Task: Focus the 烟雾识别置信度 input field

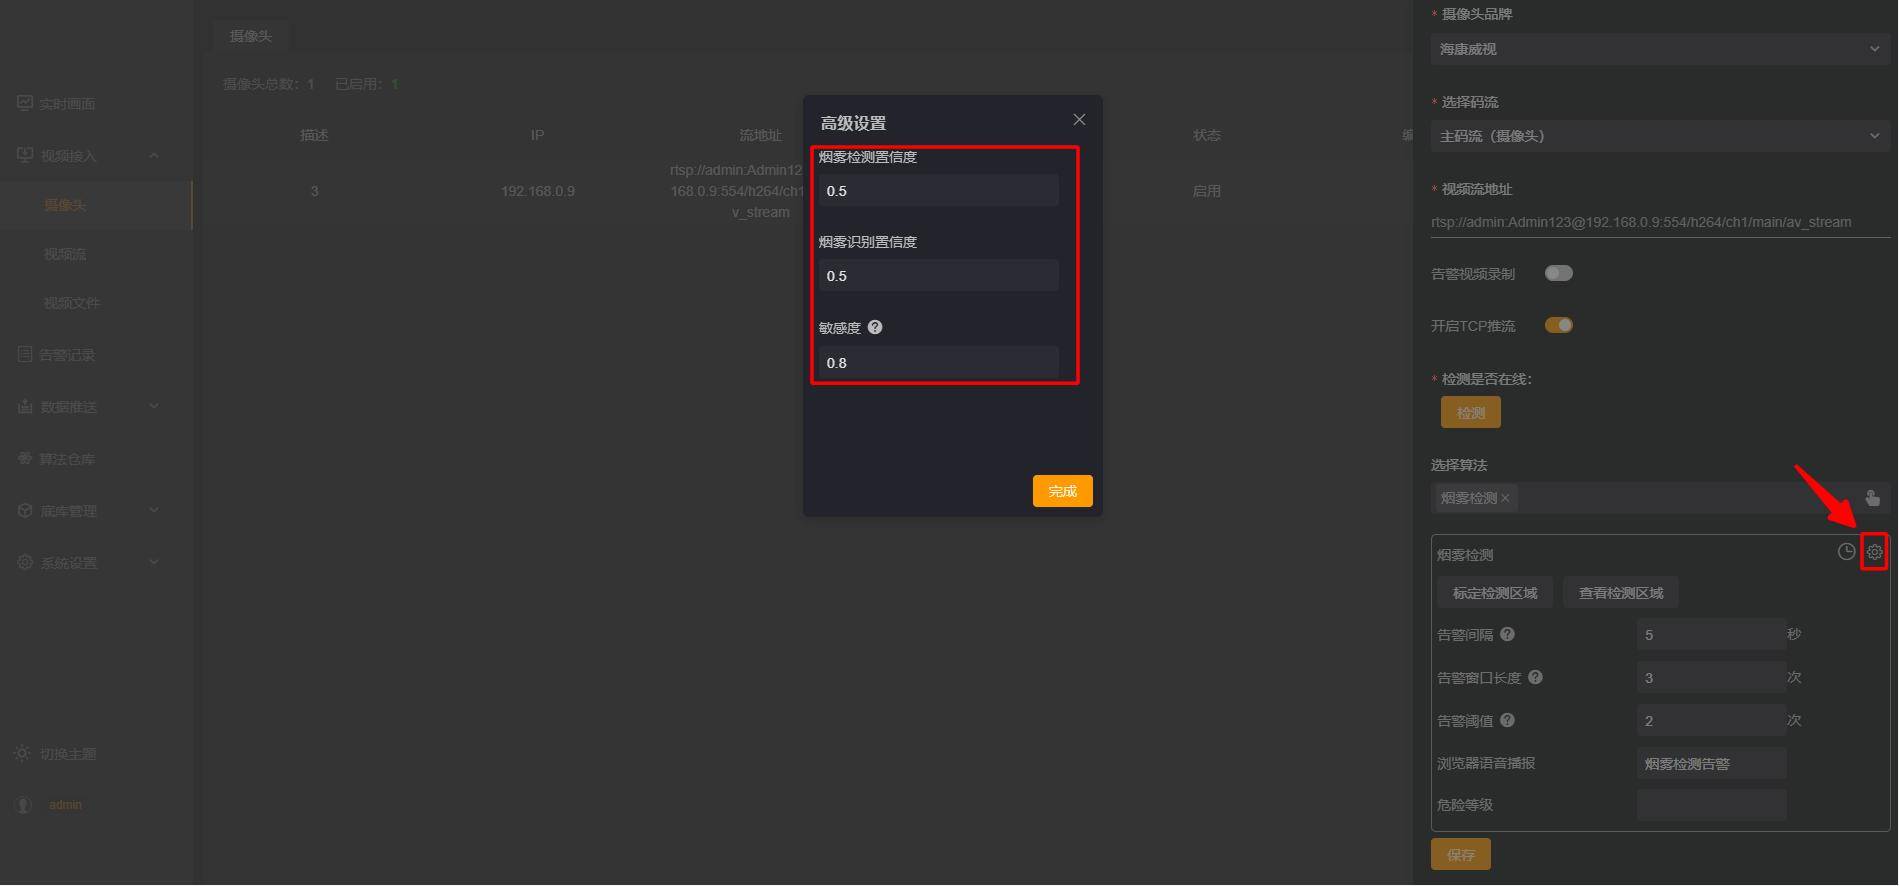Action: click(x=938, y=276)
